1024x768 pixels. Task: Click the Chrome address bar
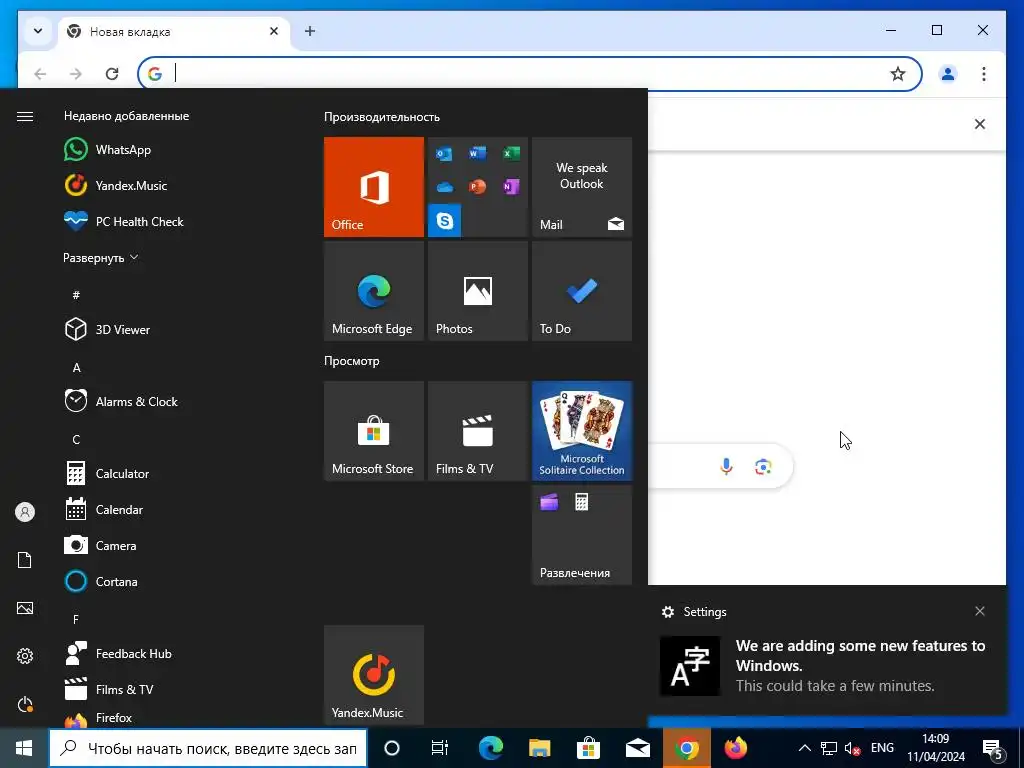point(529,74)
